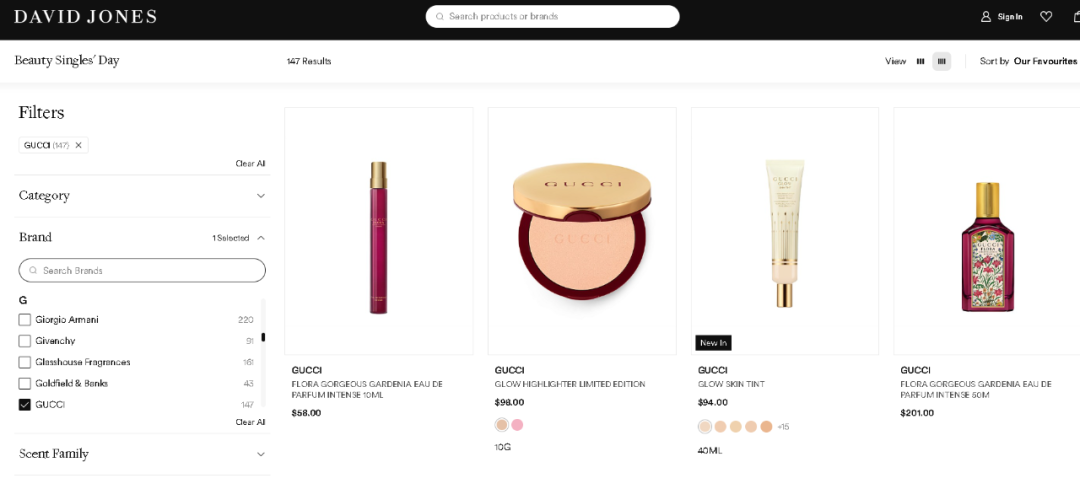Focus the Search Brands input field
The width and height of the screenshot is (1080, 489).
[x=150, y=271]
